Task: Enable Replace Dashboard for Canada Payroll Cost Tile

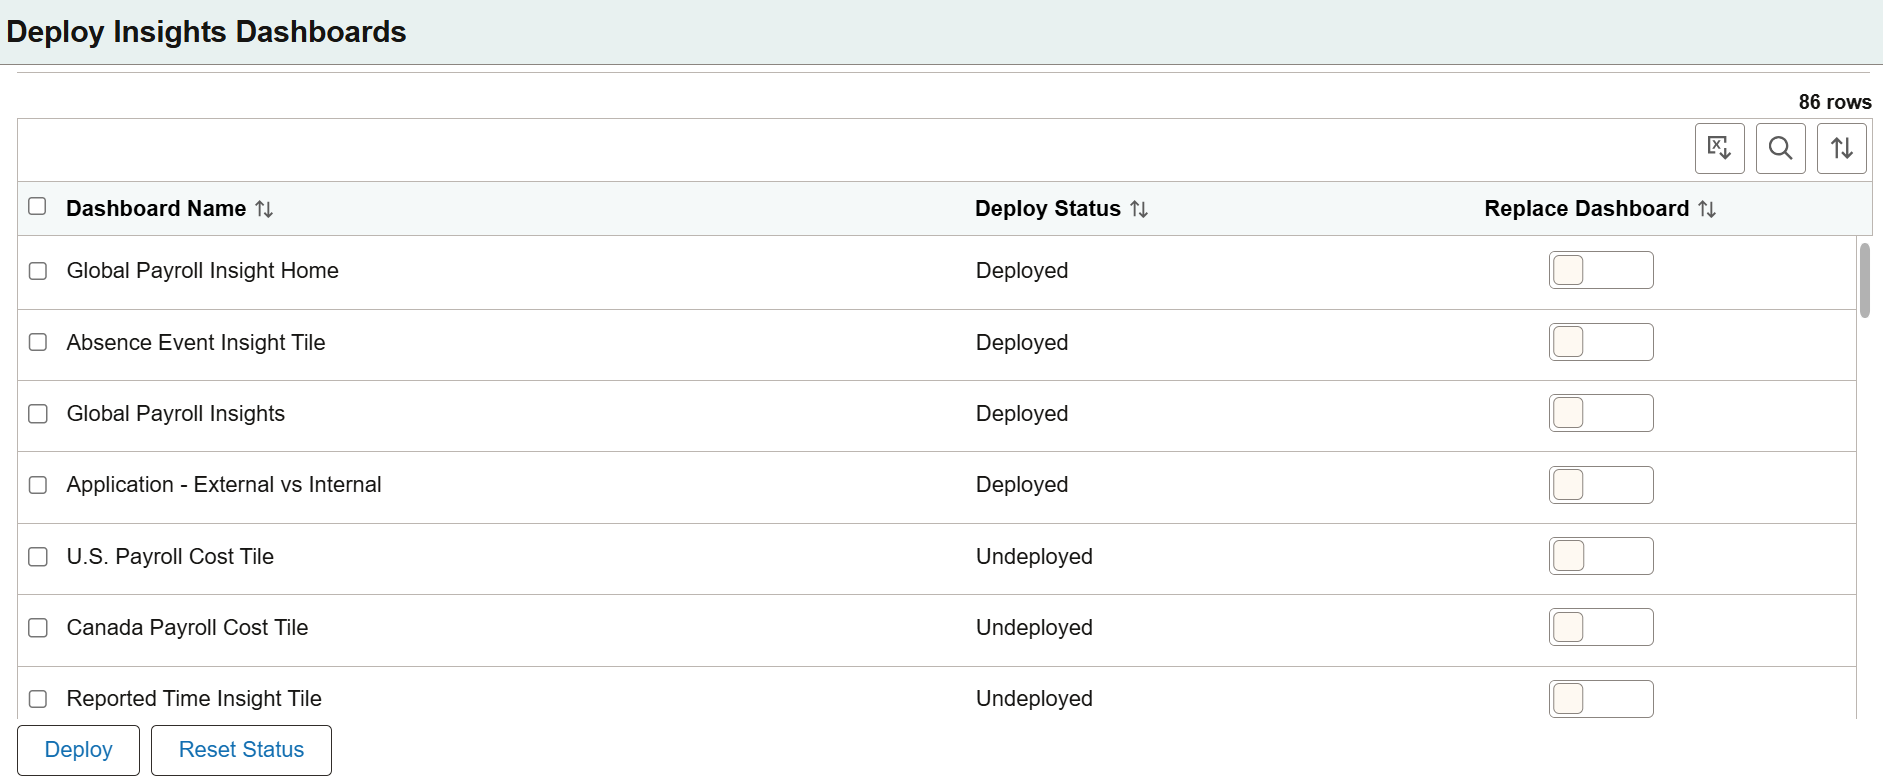Action: tap(1600, 627)
